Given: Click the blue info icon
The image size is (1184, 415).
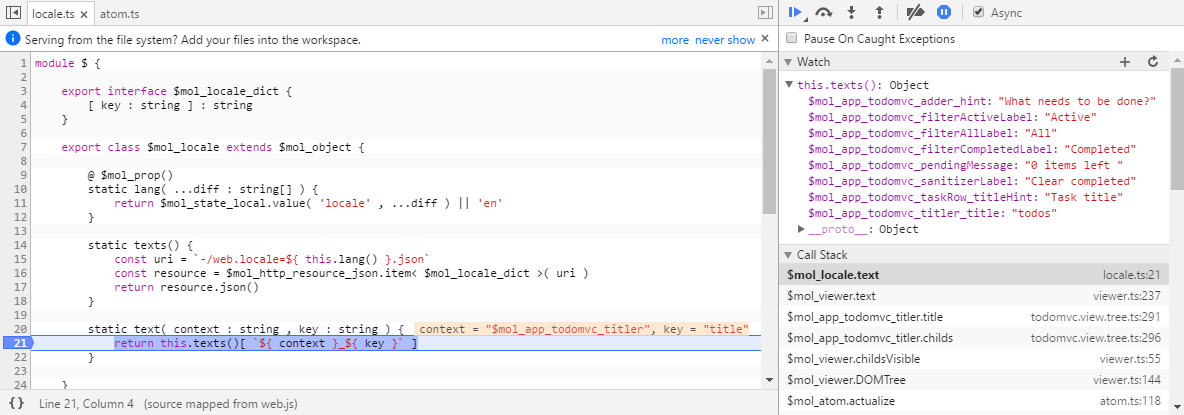Looking at the screenshot, I should (13, 38).
